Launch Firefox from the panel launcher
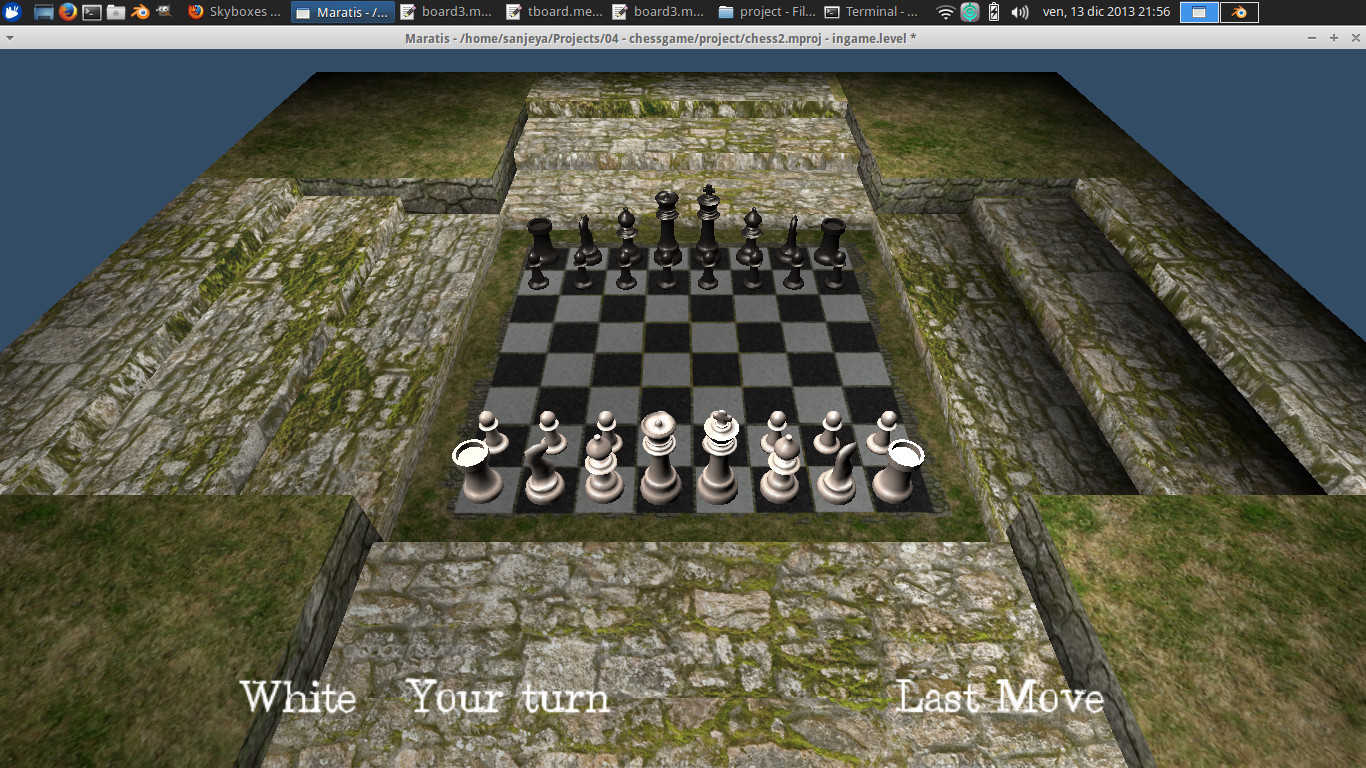 (x=68, y=12)
